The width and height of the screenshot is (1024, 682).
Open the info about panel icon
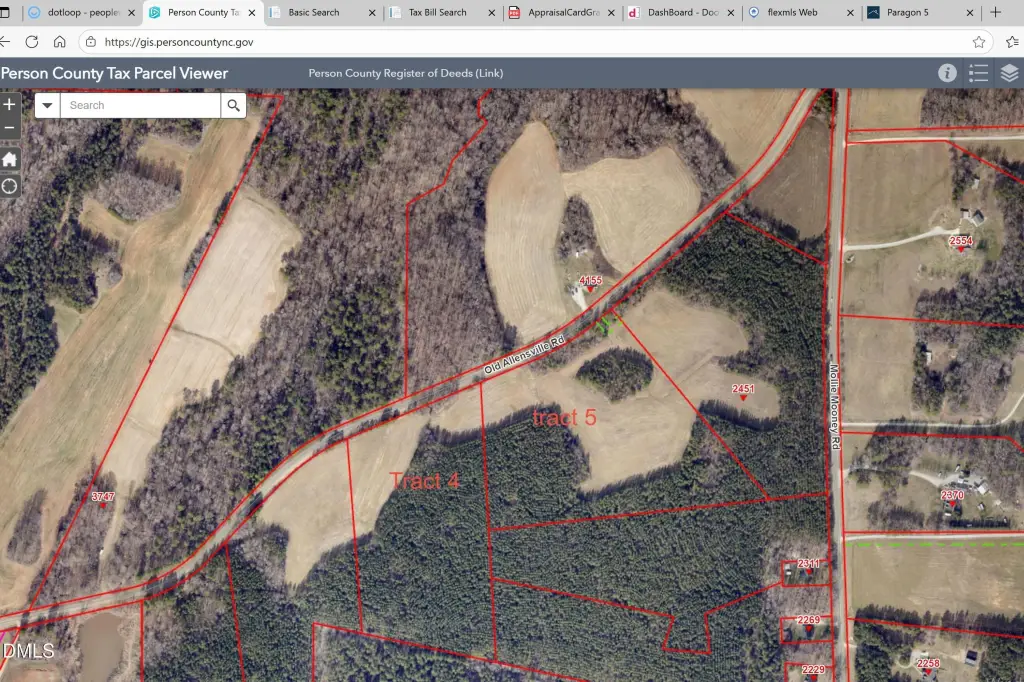947,73
